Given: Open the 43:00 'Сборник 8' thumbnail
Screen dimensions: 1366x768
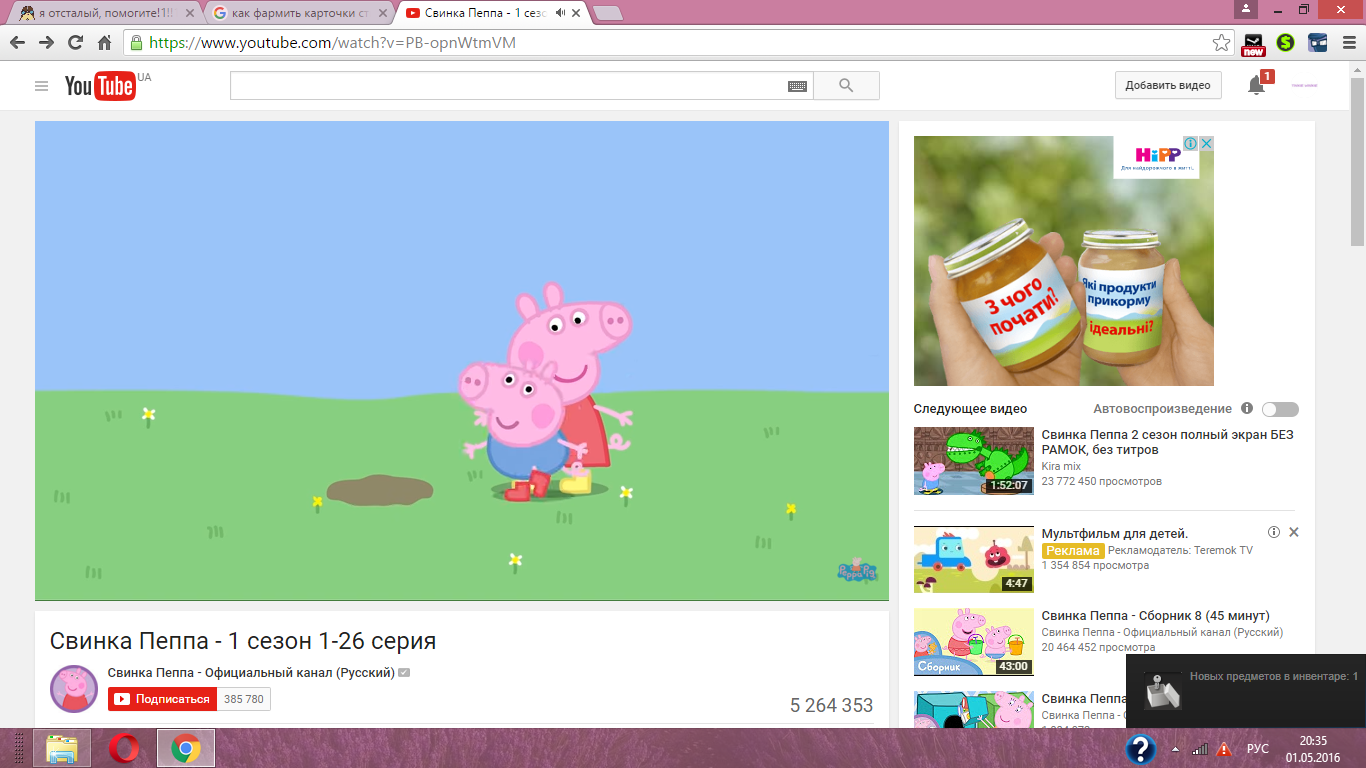Looking at the screenshot, I should (x=974, y=642).
